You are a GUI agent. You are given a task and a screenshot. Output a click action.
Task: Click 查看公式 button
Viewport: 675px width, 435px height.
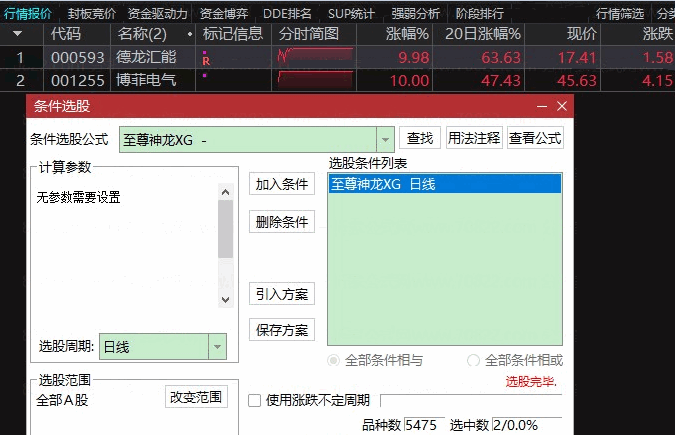click(535, 138)
